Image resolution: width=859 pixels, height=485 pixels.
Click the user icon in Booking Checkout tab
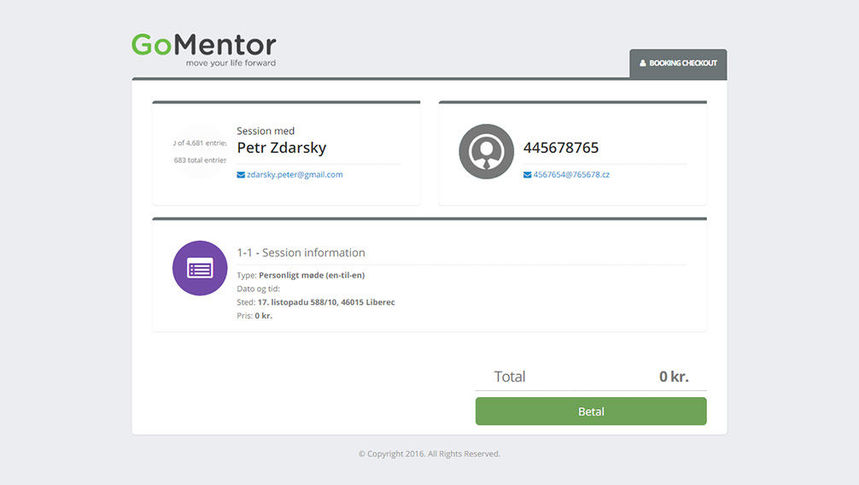643,64
